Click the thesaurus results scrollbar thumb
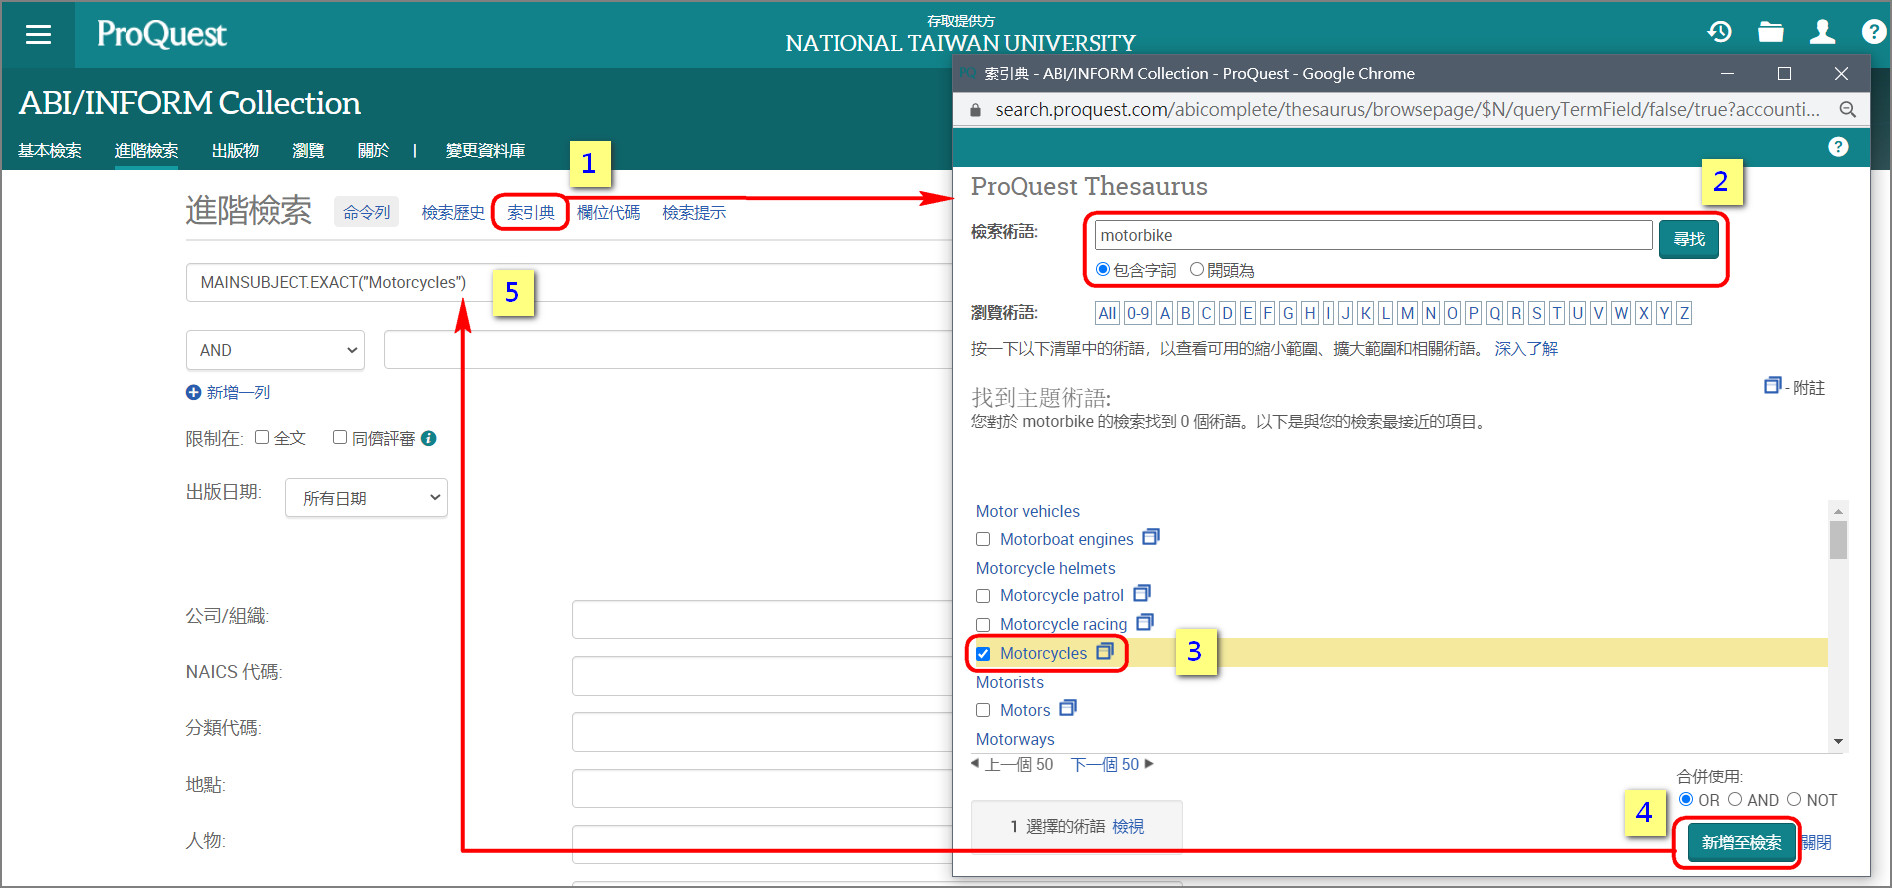1892x888 pixels. [1838, 540]
